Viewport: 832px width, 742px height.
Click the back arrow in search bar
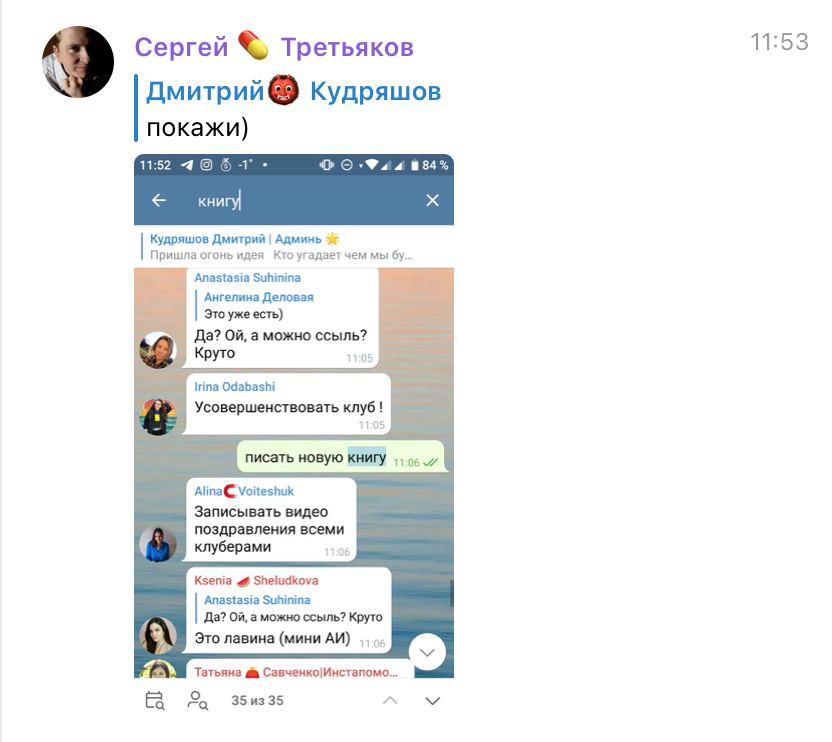[159, 200]
